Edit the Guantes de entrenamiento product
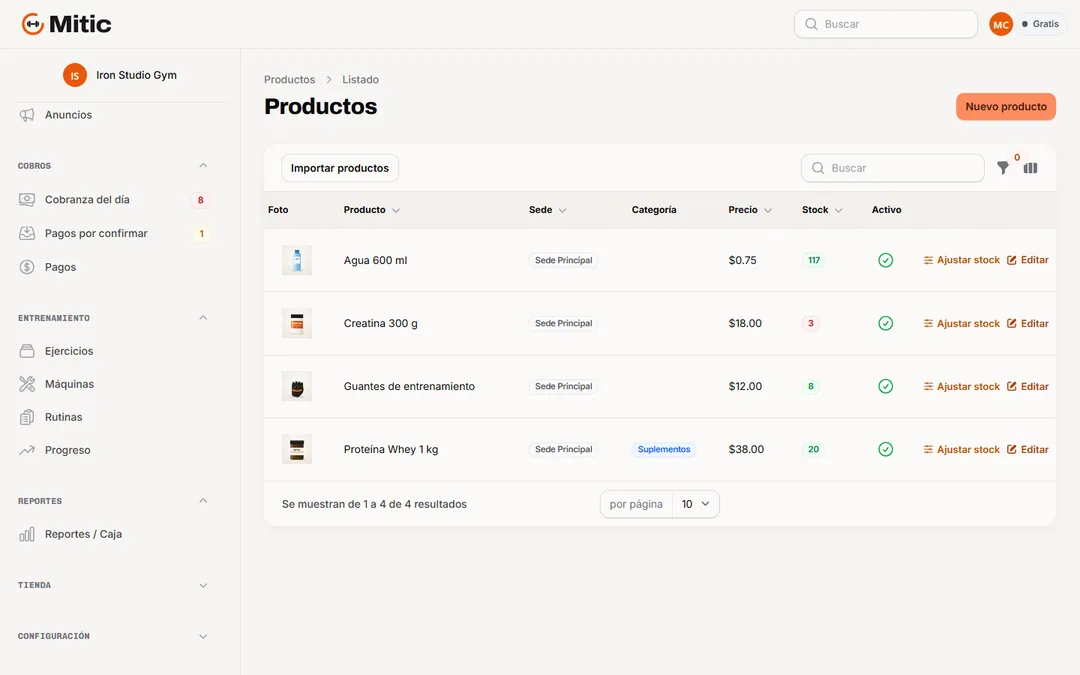This screenshot has width=1080, height=675. [x=1028, y=386]
